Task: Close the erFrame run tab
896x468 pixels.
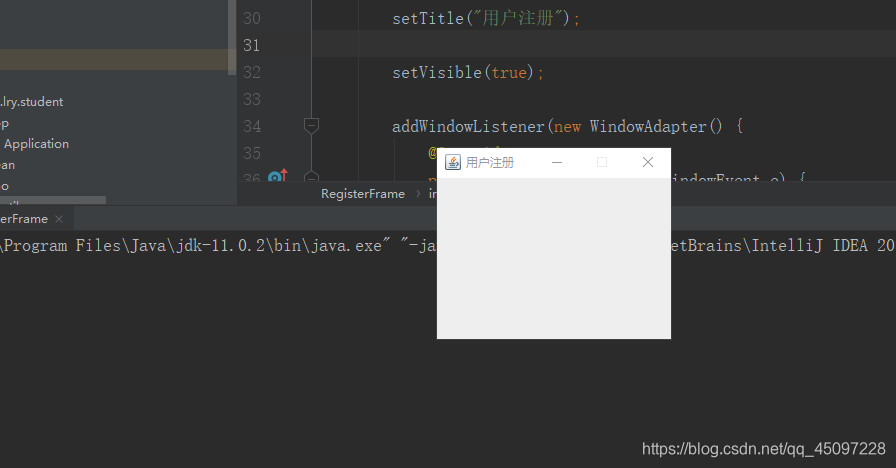Action: pyautogui.click(x=59, y=219)
